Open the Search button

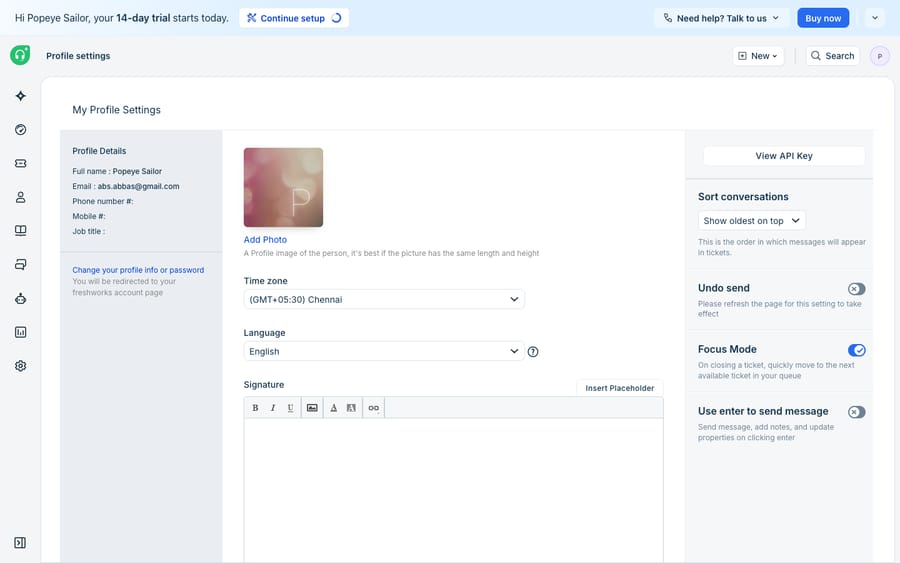pos(832,56)
